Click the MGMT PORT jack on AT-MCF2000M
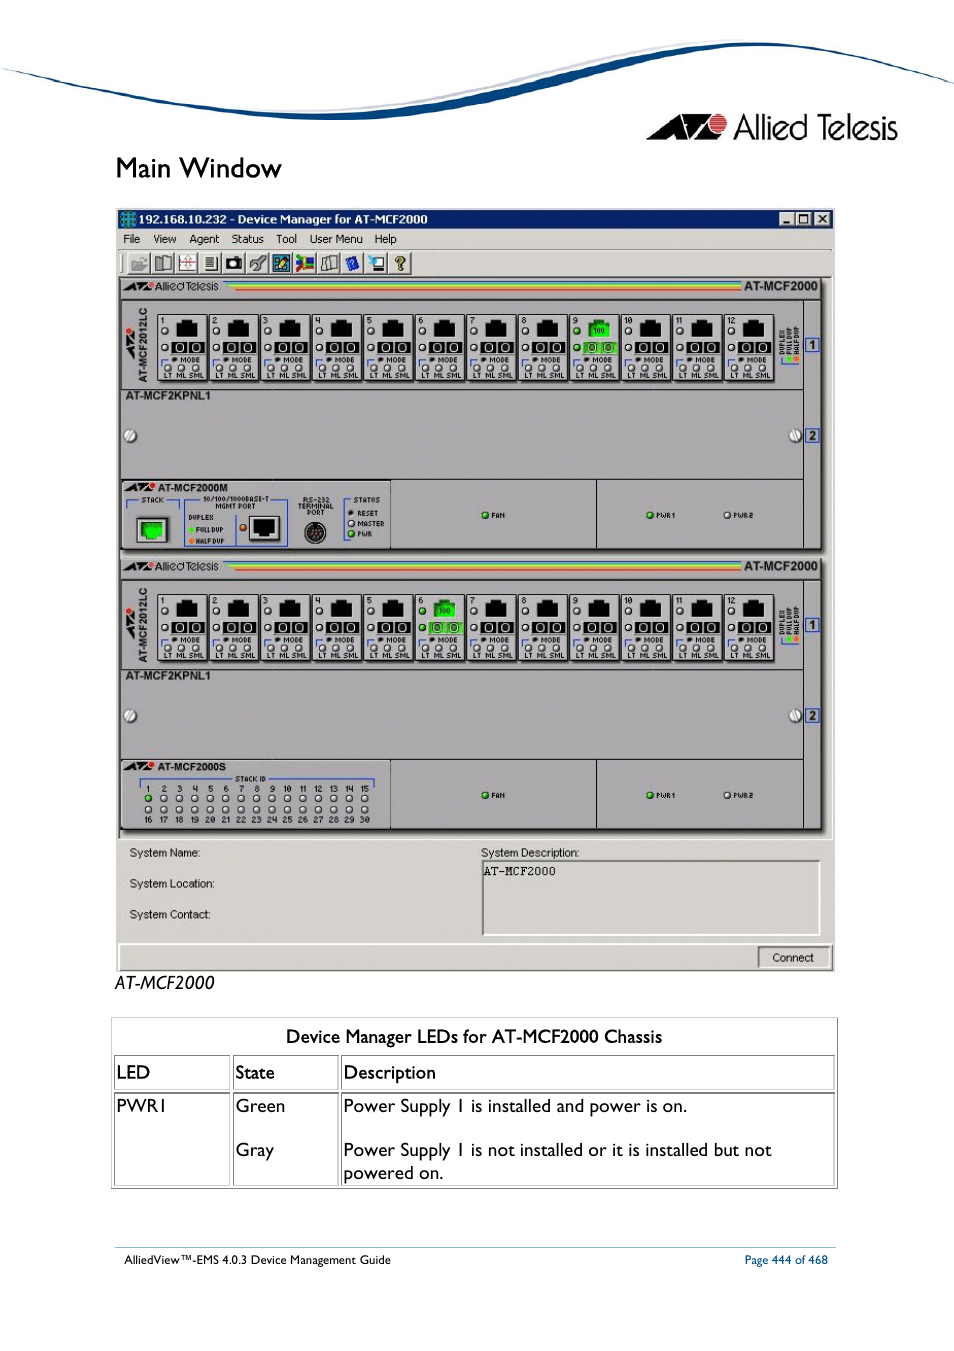 coord(265,528)
